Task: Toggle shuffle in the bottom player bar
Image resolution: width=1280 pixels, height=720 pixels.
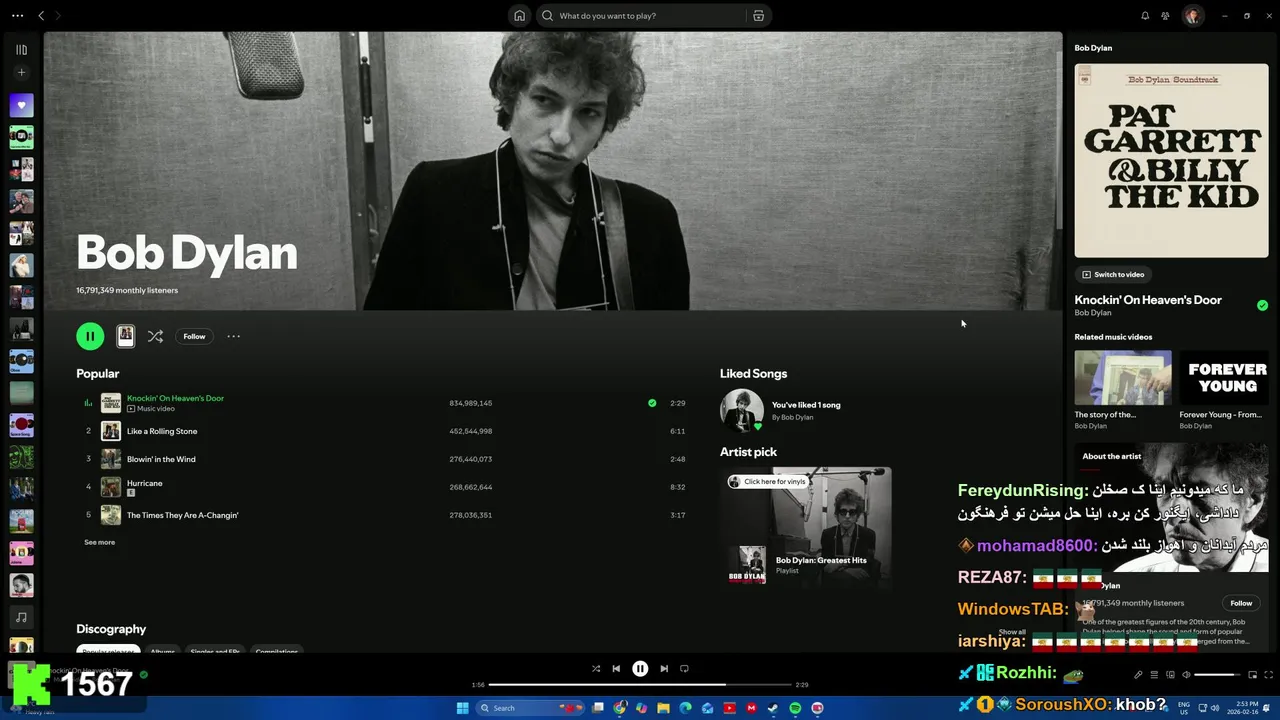Action: coord(596,668)
